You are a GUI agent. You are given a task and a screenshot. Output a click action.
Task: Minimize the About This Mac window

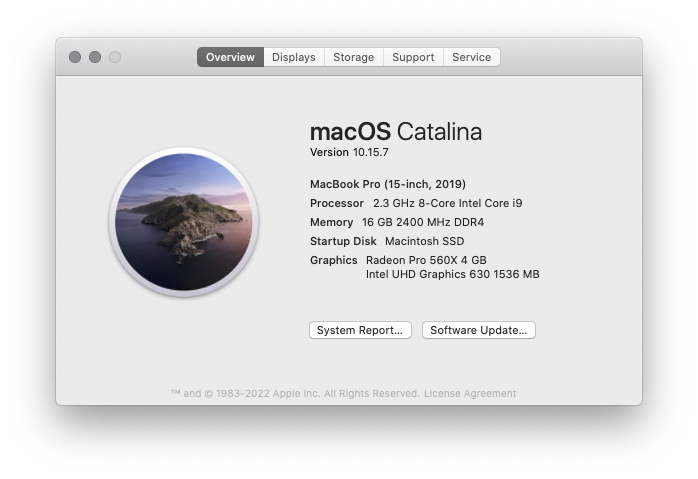[95, 57]
